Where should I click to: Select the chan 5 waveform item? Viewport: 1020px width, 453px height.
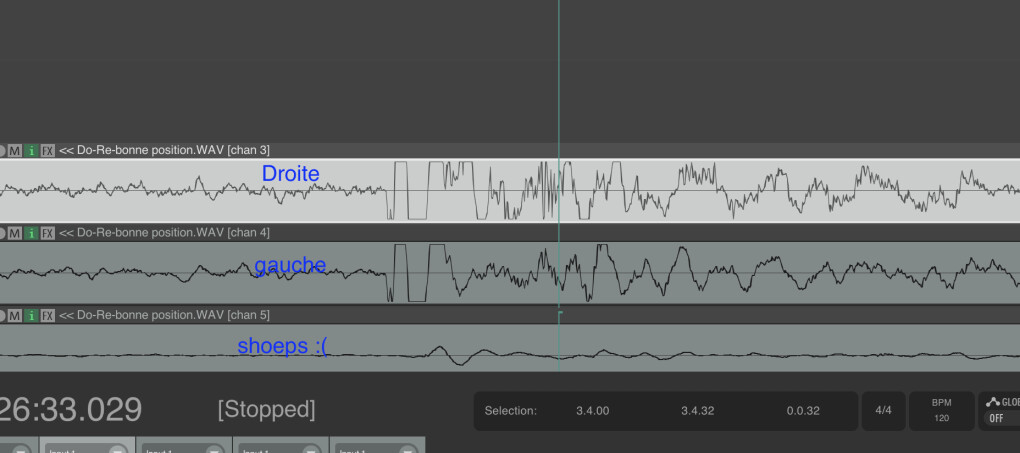(510, 348)
